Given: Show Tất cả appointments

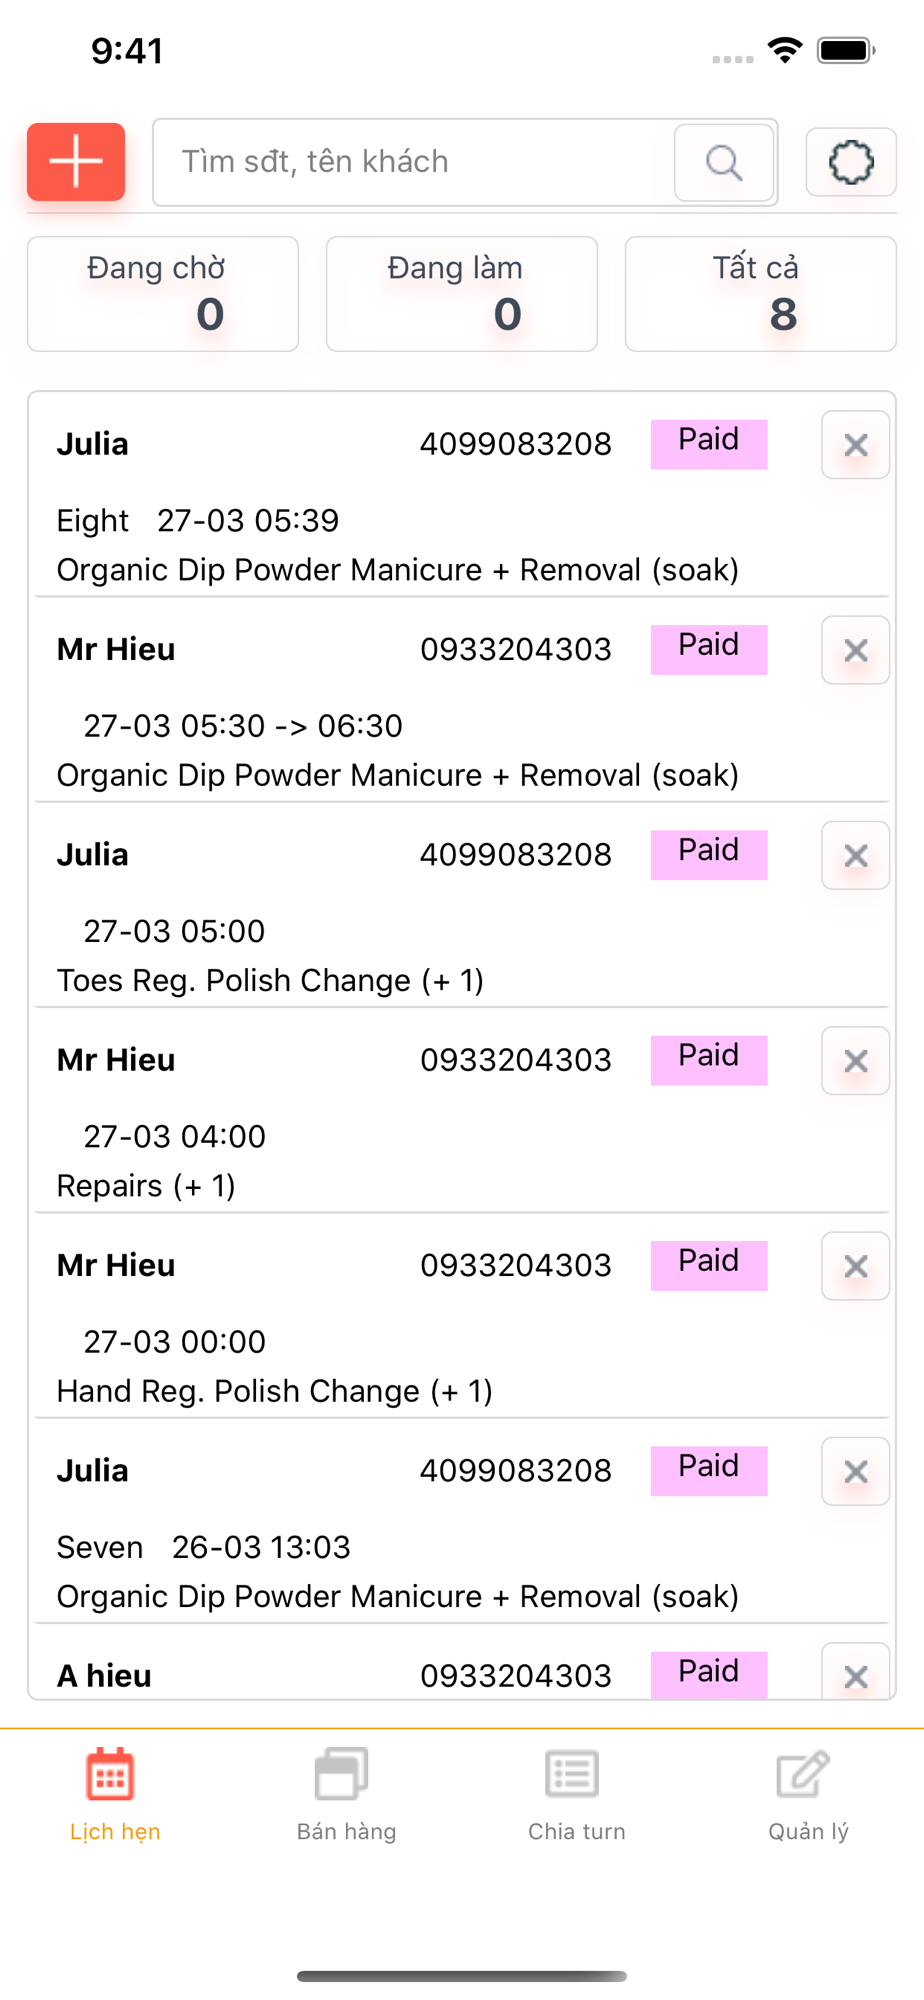Looking at the screenshot, I should click(x=760, y=294).
